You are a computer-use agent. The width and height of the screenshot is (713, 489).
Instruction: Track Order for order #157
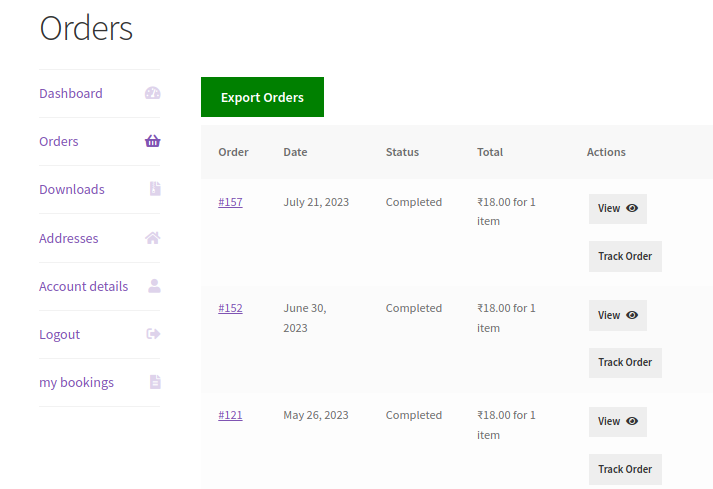625,256
